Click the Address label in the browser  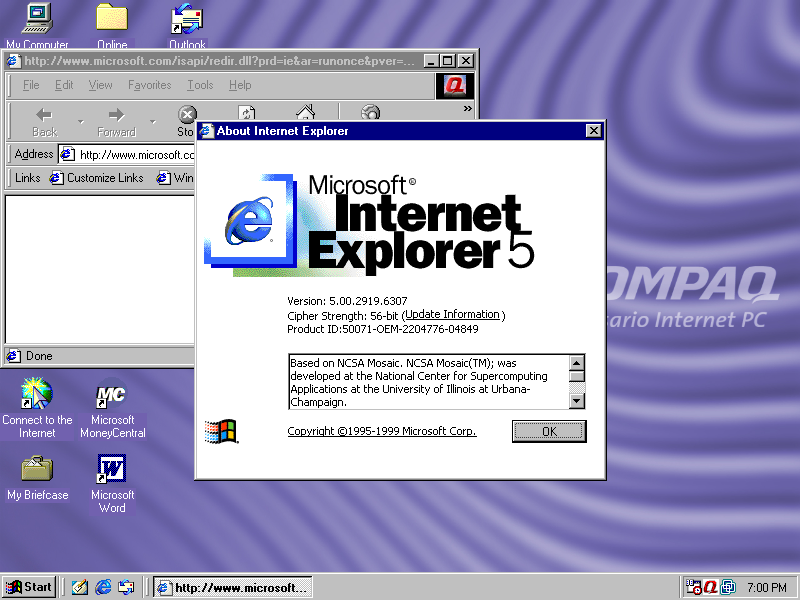tap(34, 154)
